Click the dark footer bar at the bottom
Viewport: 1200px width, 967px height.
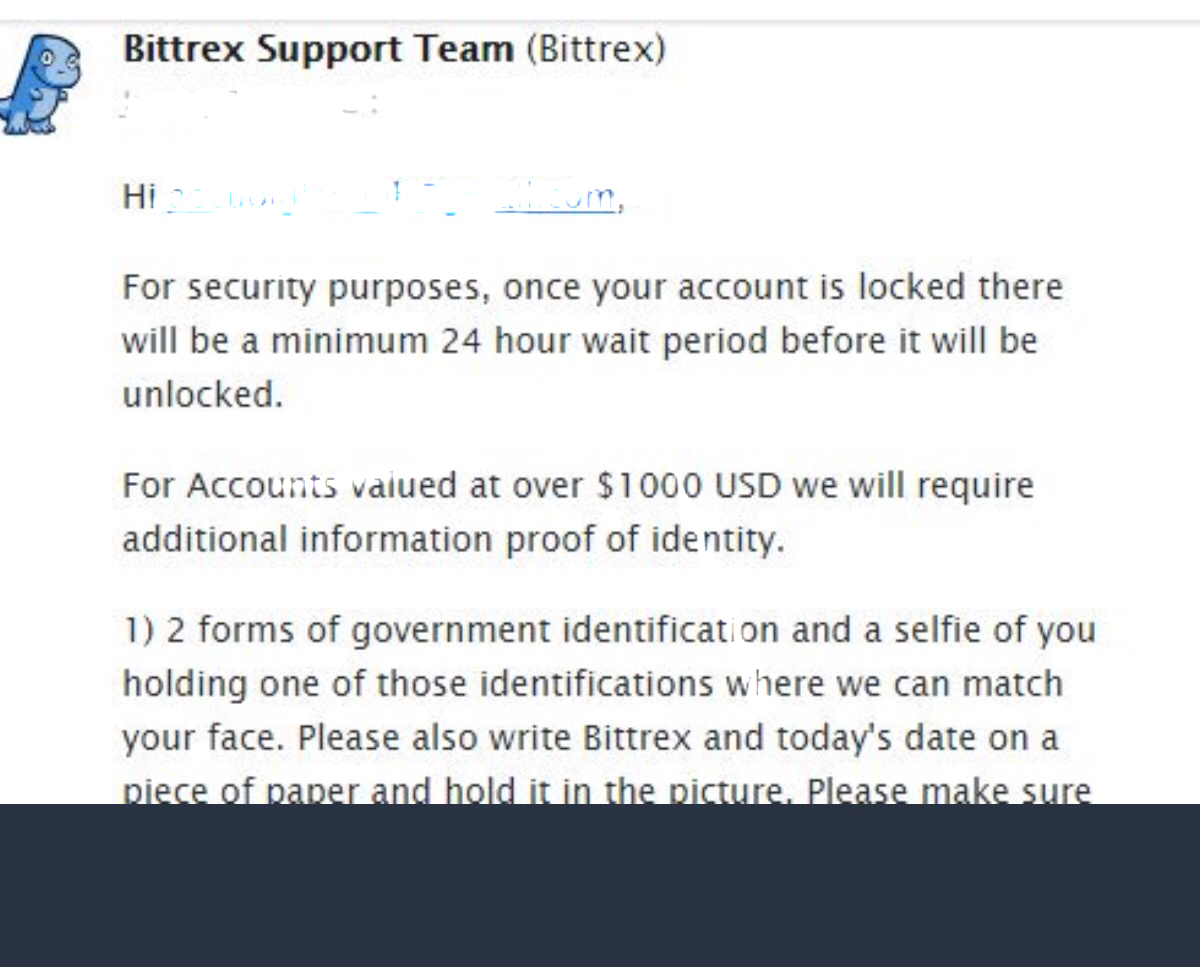(600, 885)
